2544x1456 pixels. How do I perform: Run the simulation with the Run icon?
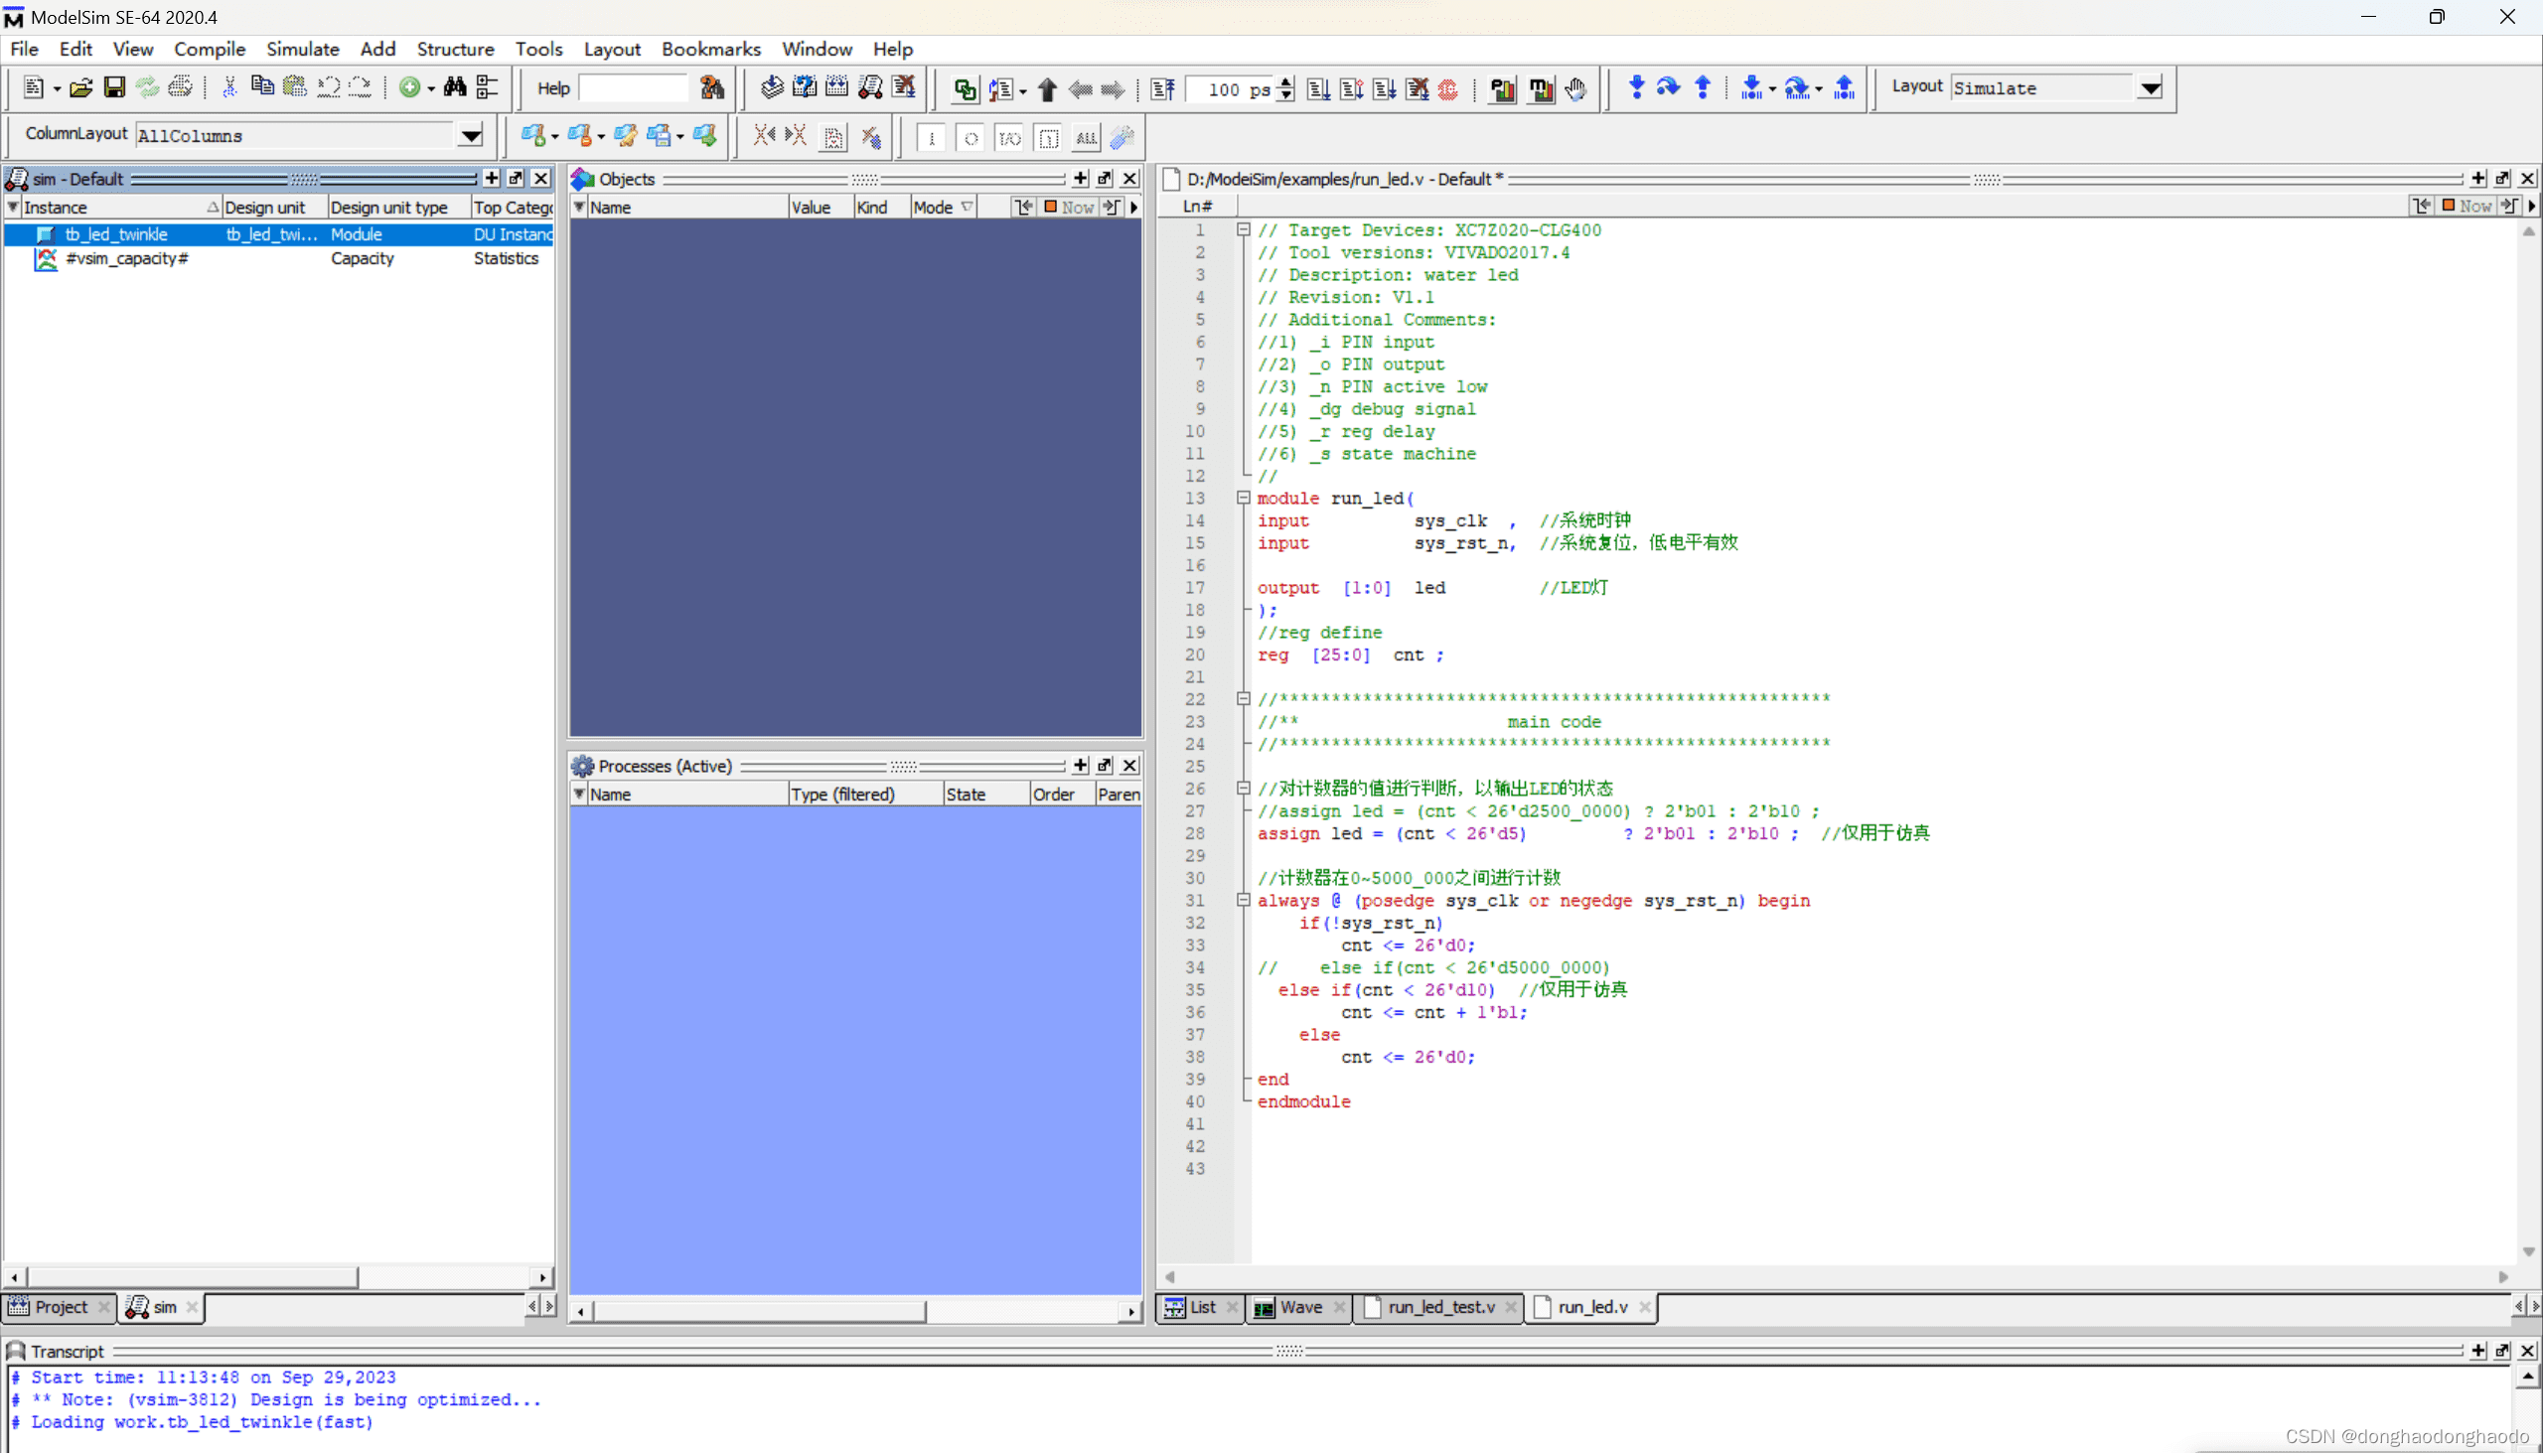coord(1318,89)
